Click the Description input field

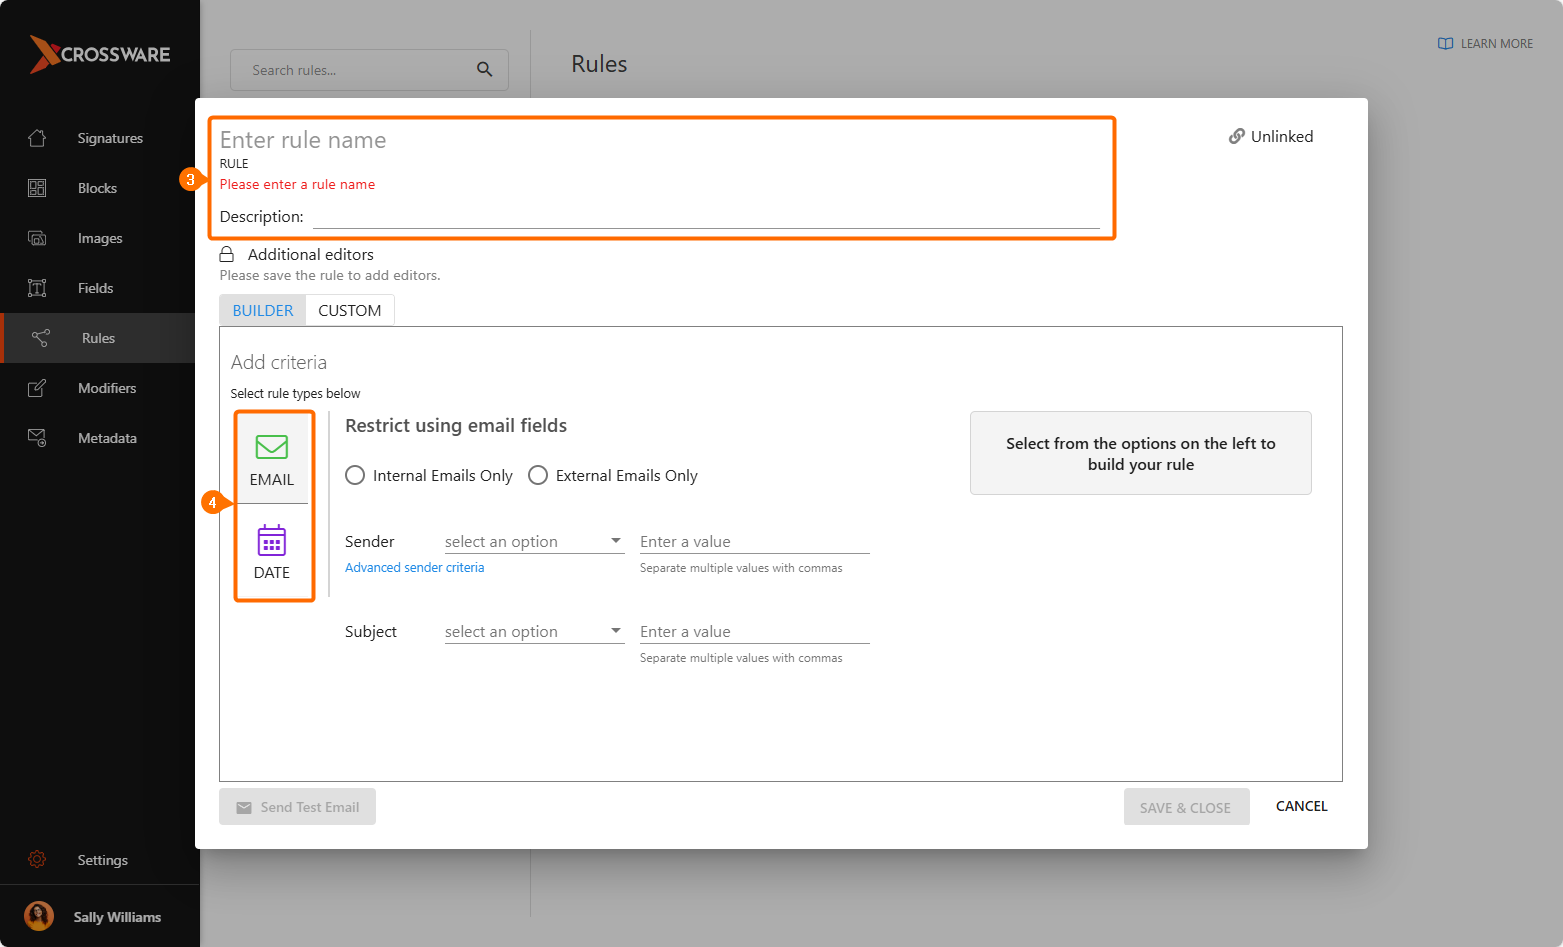click(705, 217)
